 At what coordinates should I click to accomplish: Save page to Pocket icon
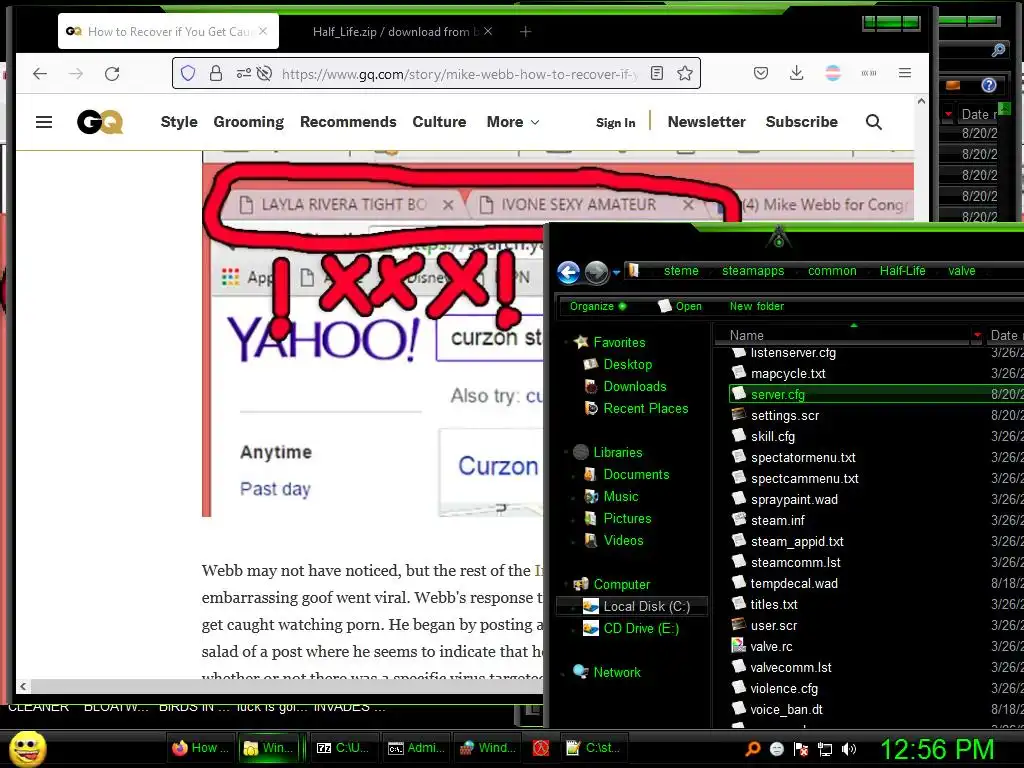[761, 73]
